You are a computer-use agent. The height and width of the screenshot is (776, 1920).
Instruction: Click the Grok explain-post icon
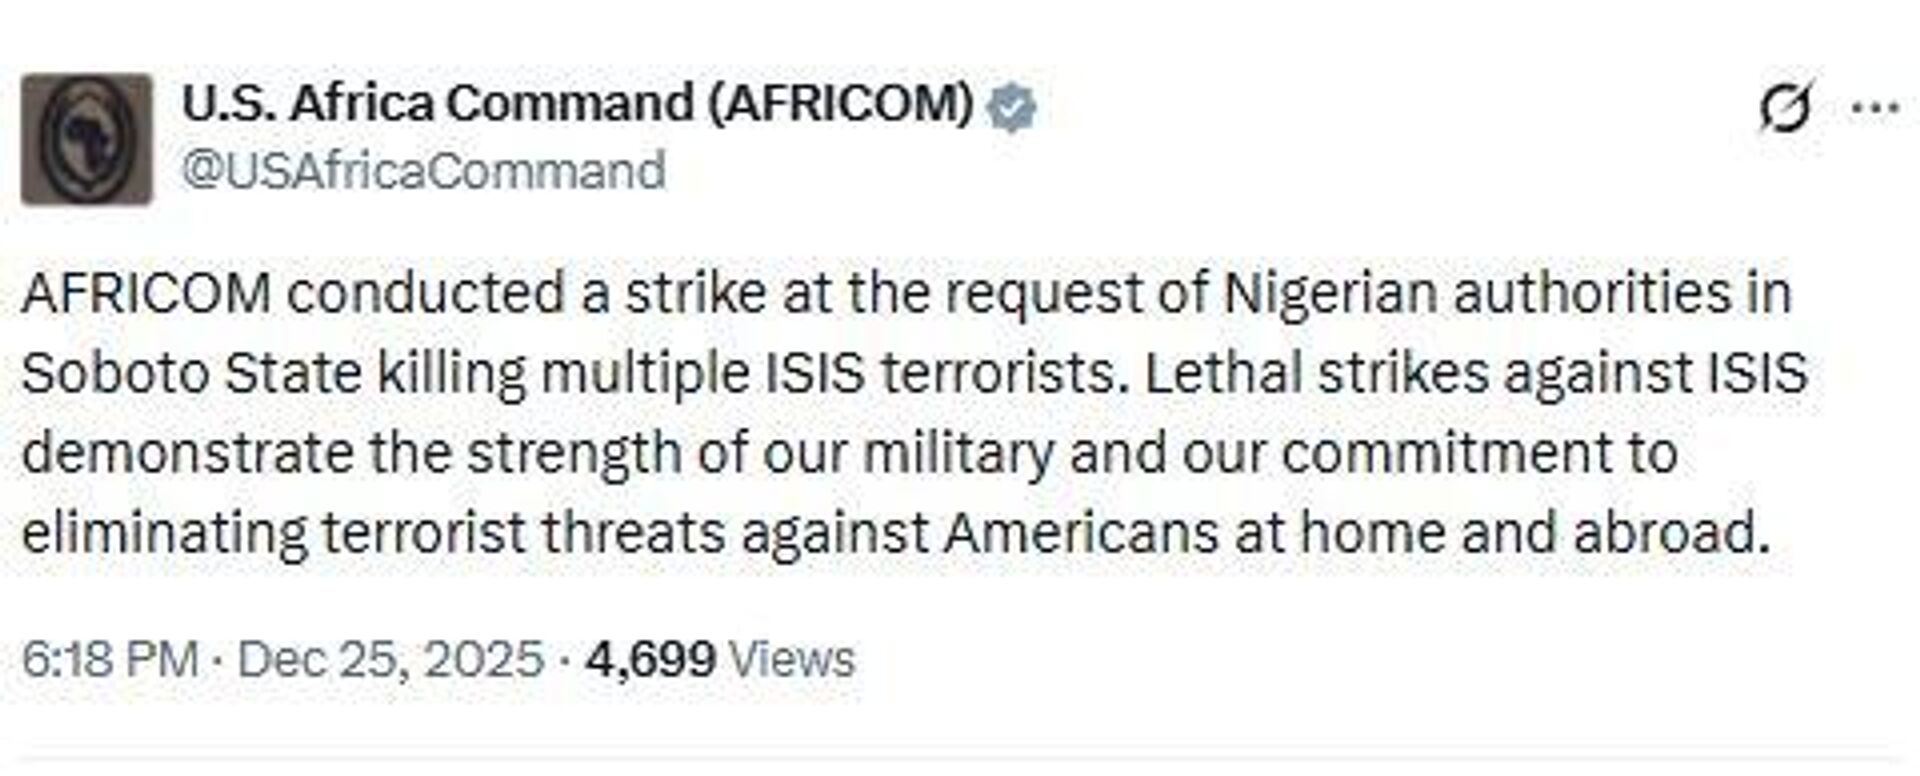(x=1785, y=108)
